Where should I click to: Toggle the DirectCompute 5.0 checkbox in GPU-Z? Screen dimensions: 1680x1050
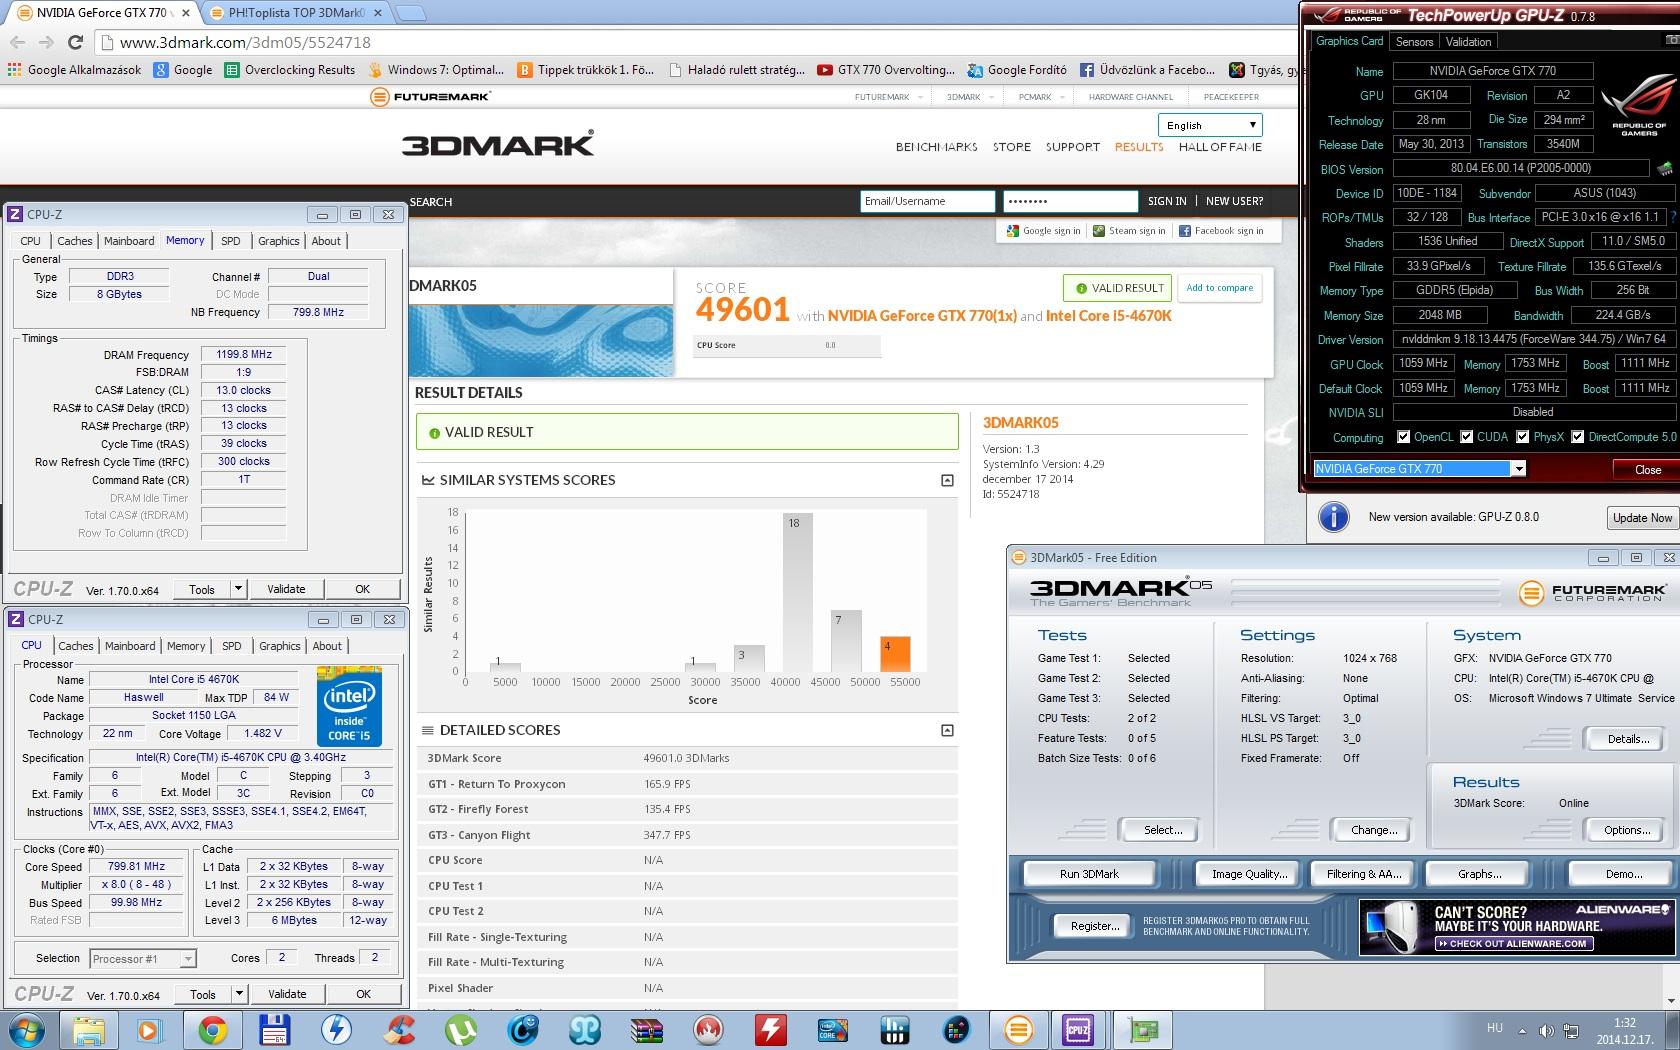coord(1577,437)
